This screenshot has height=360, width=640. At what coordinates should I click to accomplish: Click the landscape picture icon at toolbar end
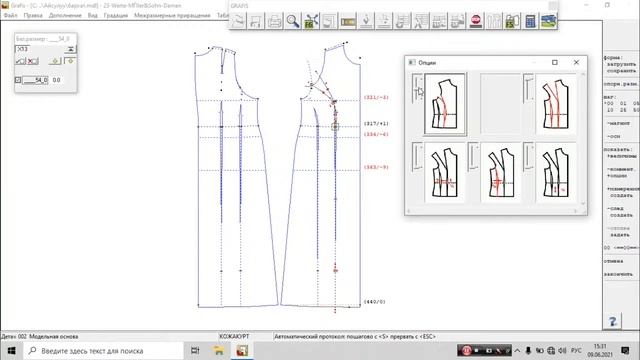[549, 21]
